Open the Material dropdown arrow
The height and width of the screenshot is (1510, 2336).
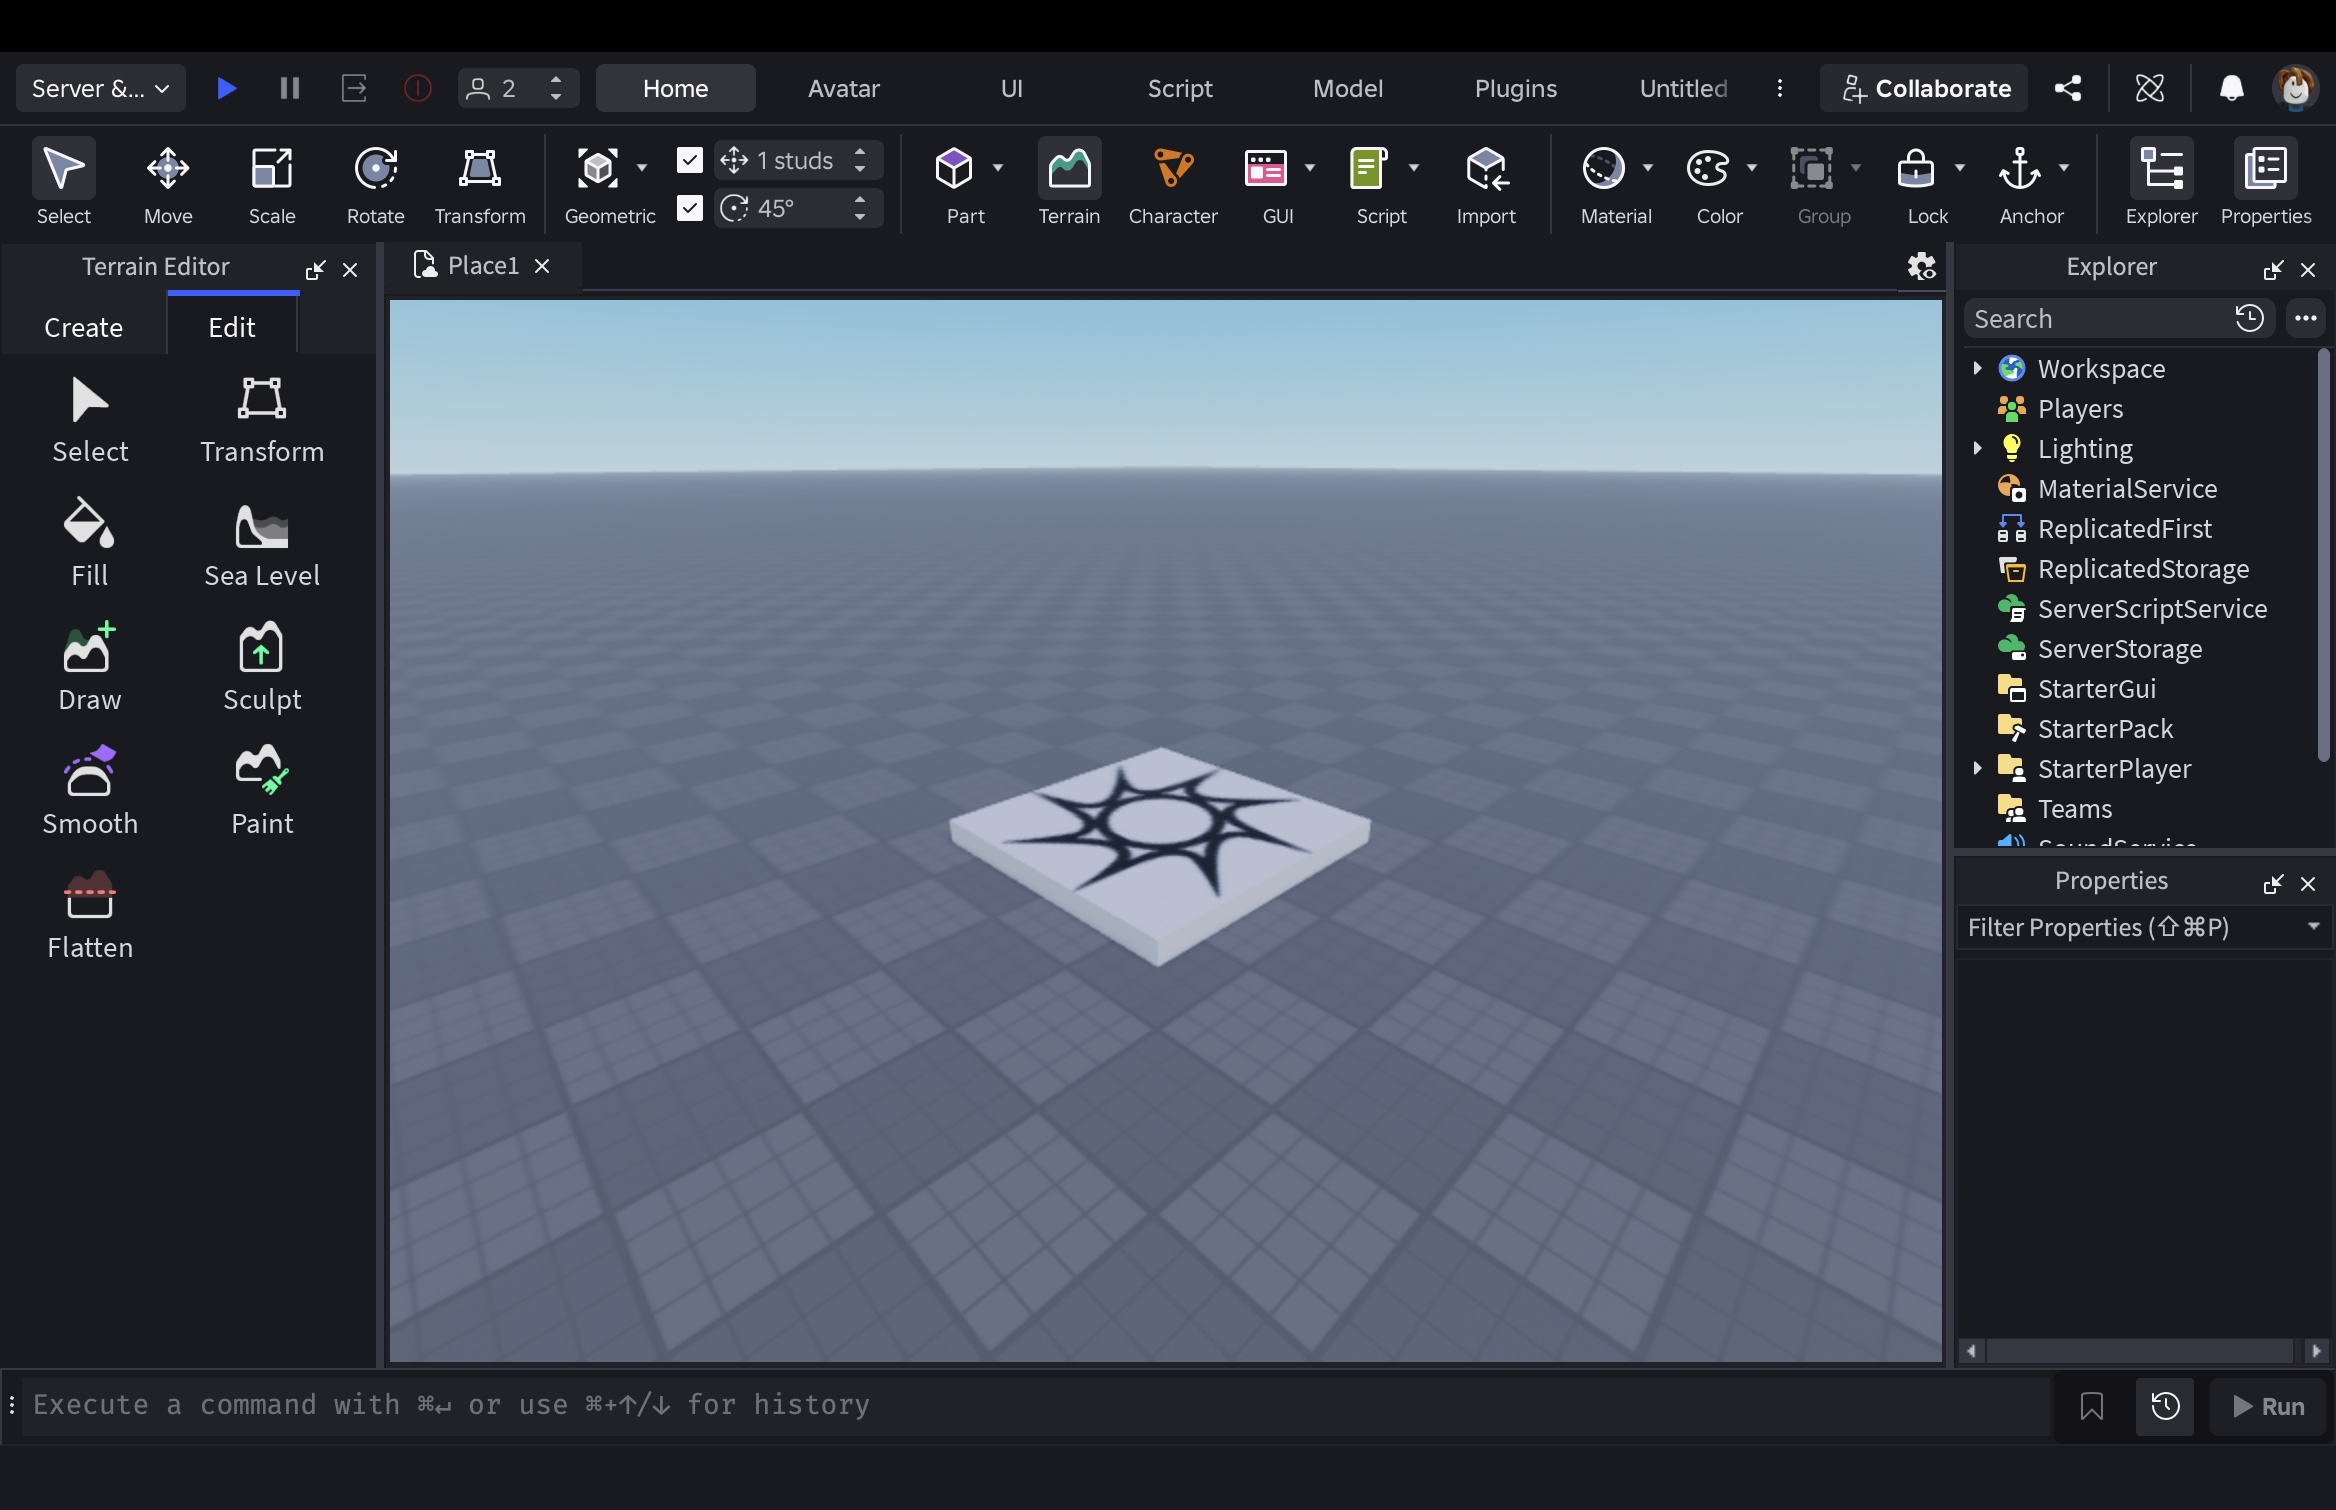(x=1647, y=168)
